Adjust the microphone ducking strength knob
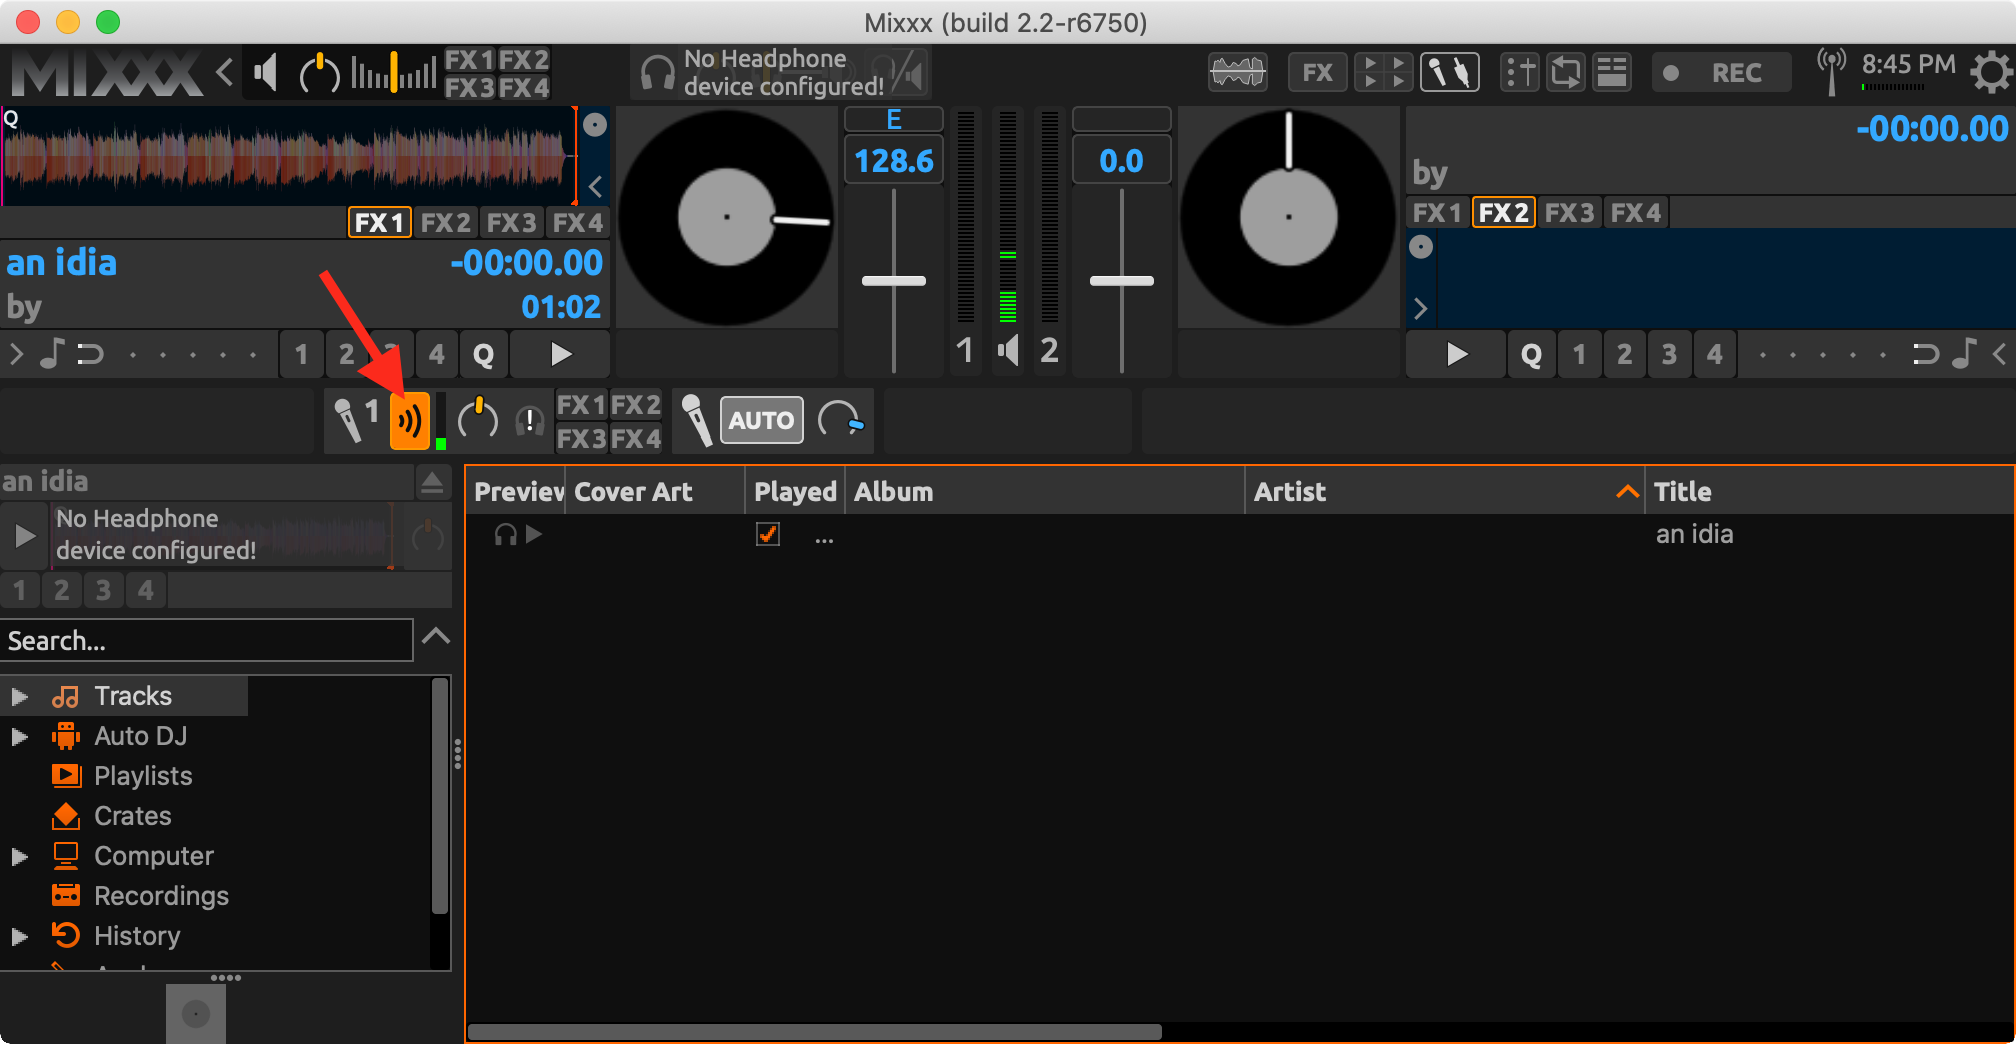 click(x=840, y=420)
